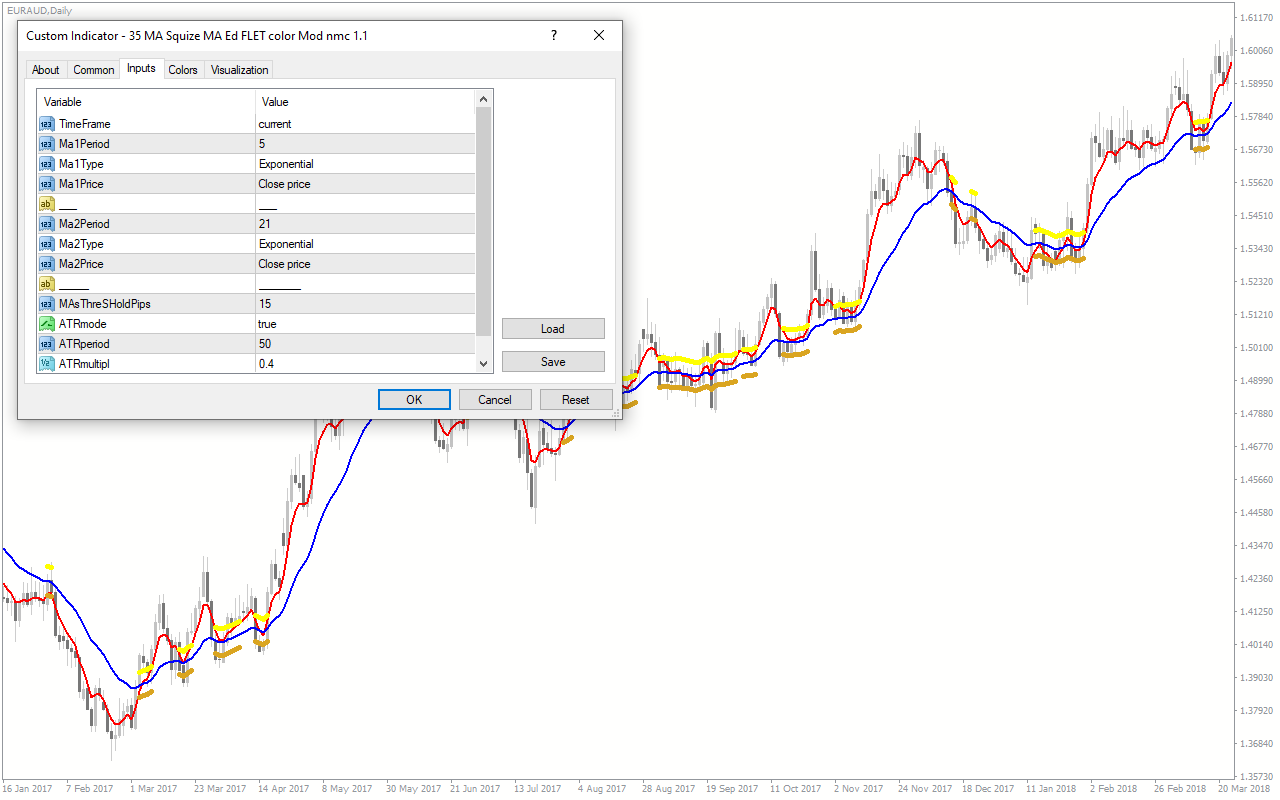Click the MAsThreSHoldPips variable icon

pyautogui.click(x=47, y=304)
